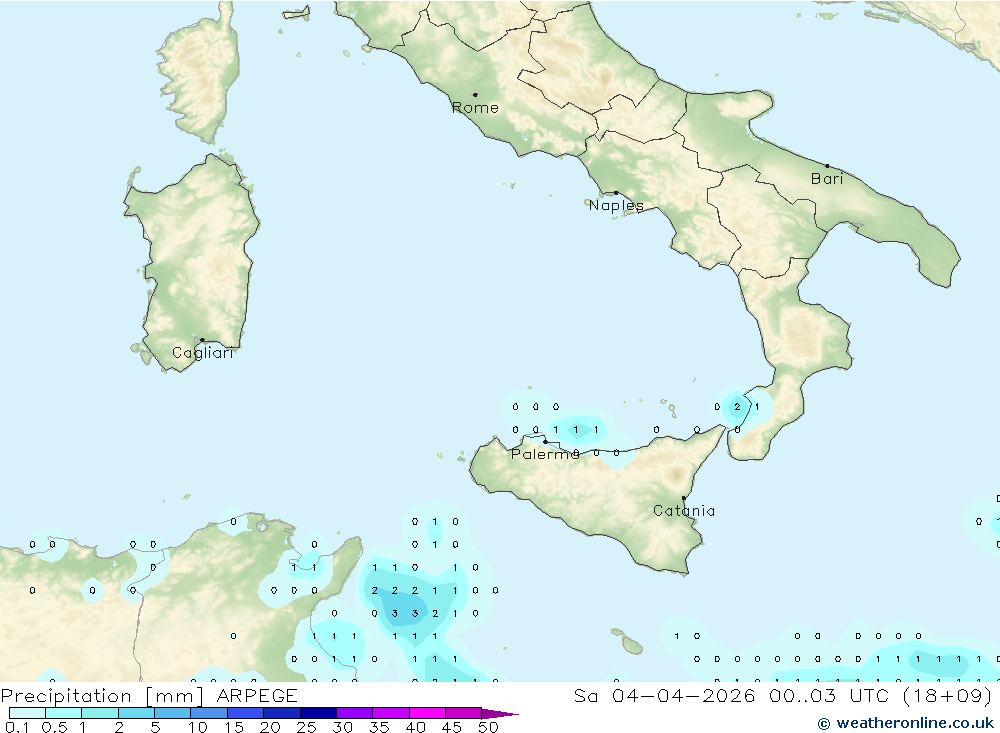Click the legend label '50'
This screenshot has width=1000, height=733.
pyautogui.click(x=488, y=727)
